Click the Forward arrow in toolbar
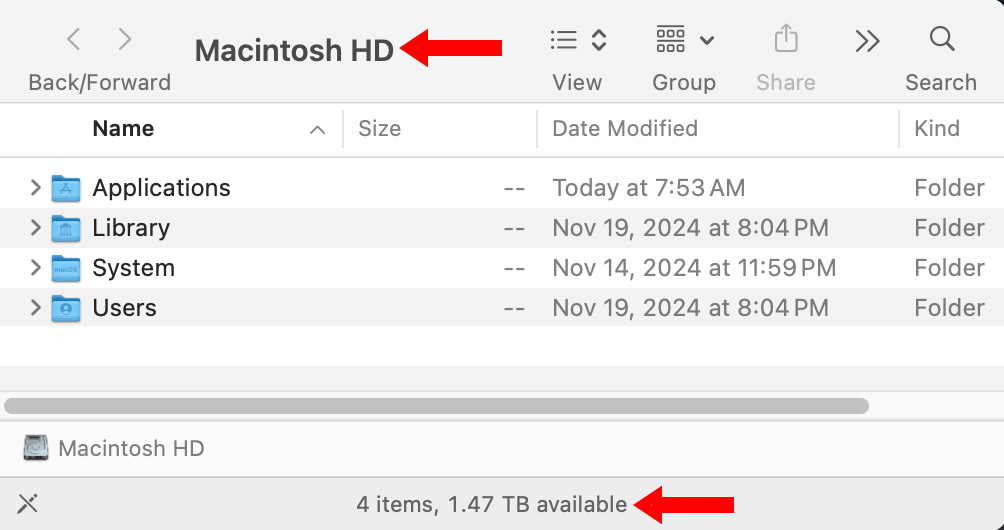Viewport: 1004px width, 530px height. pyautogui.click(x=125, y=40)
